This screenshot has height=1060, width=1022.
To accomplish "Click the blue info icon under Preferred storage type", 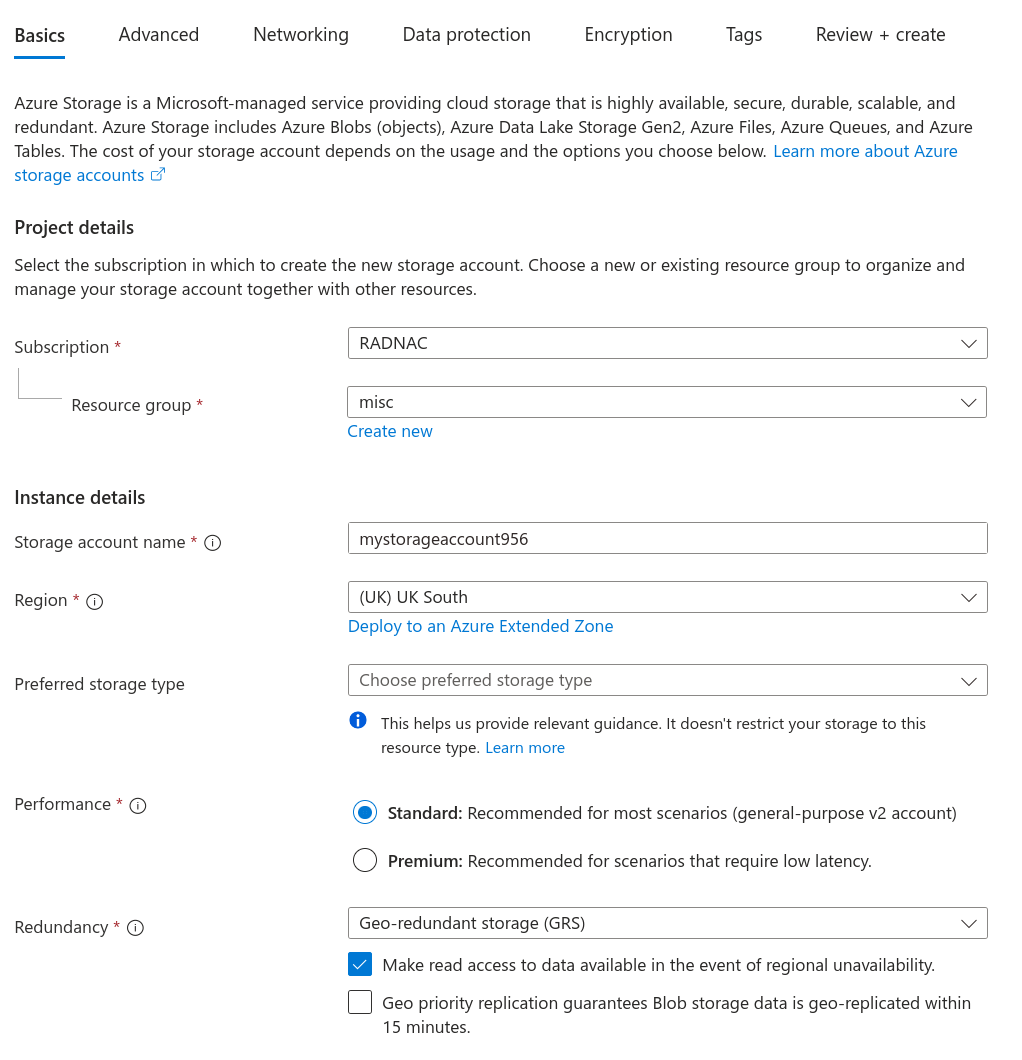I will [357, 720].
